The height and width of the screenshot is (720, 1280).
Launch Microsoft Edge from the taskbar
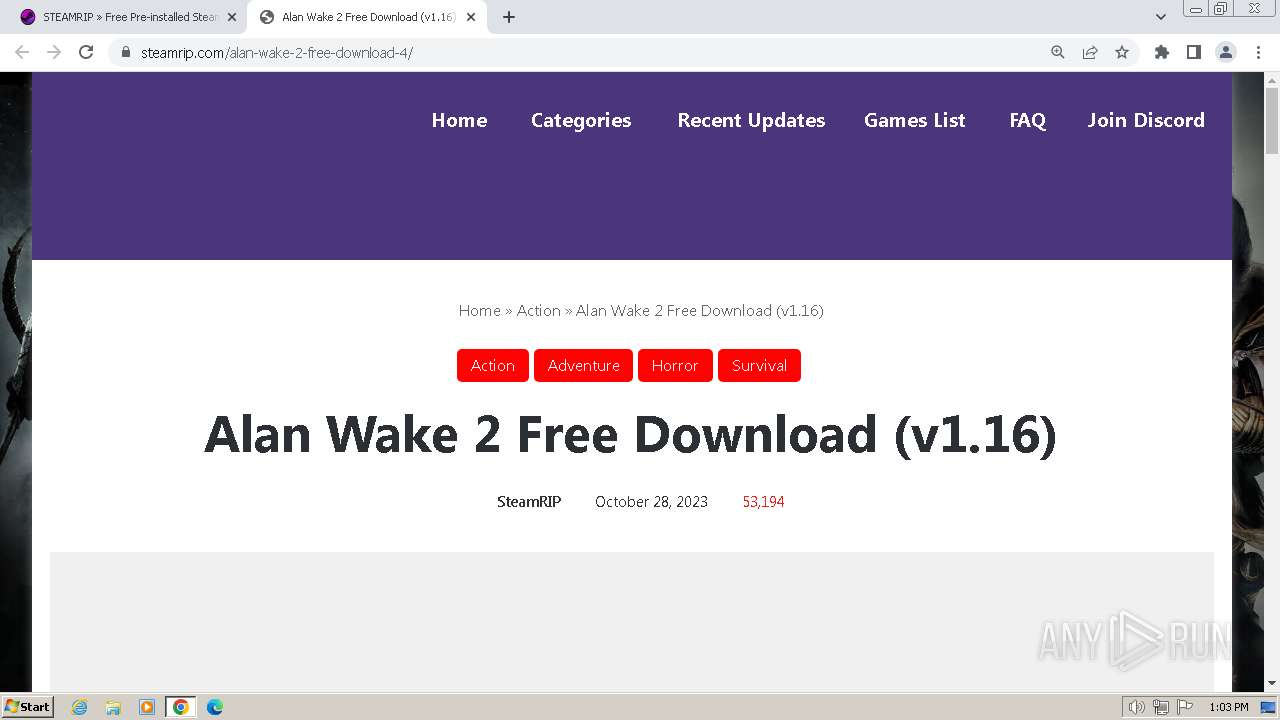click(215, 707)
